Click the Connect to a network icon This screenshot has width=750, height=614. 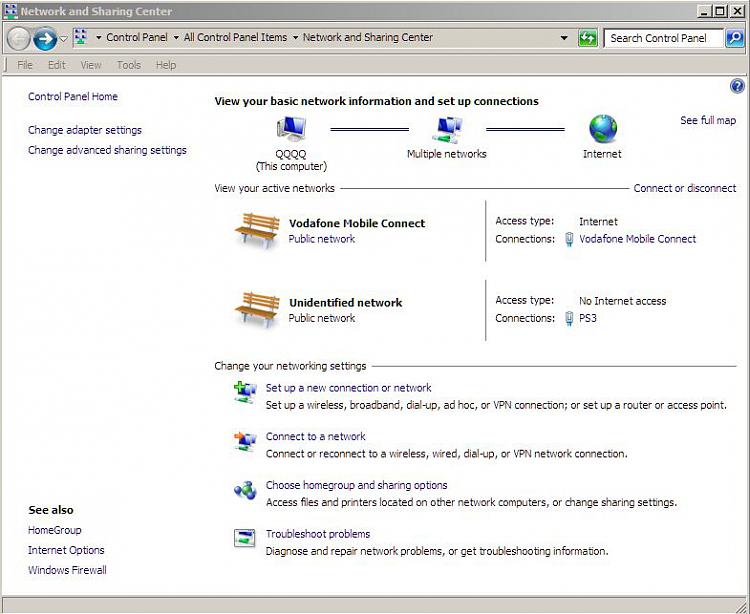tap(245, 441)
